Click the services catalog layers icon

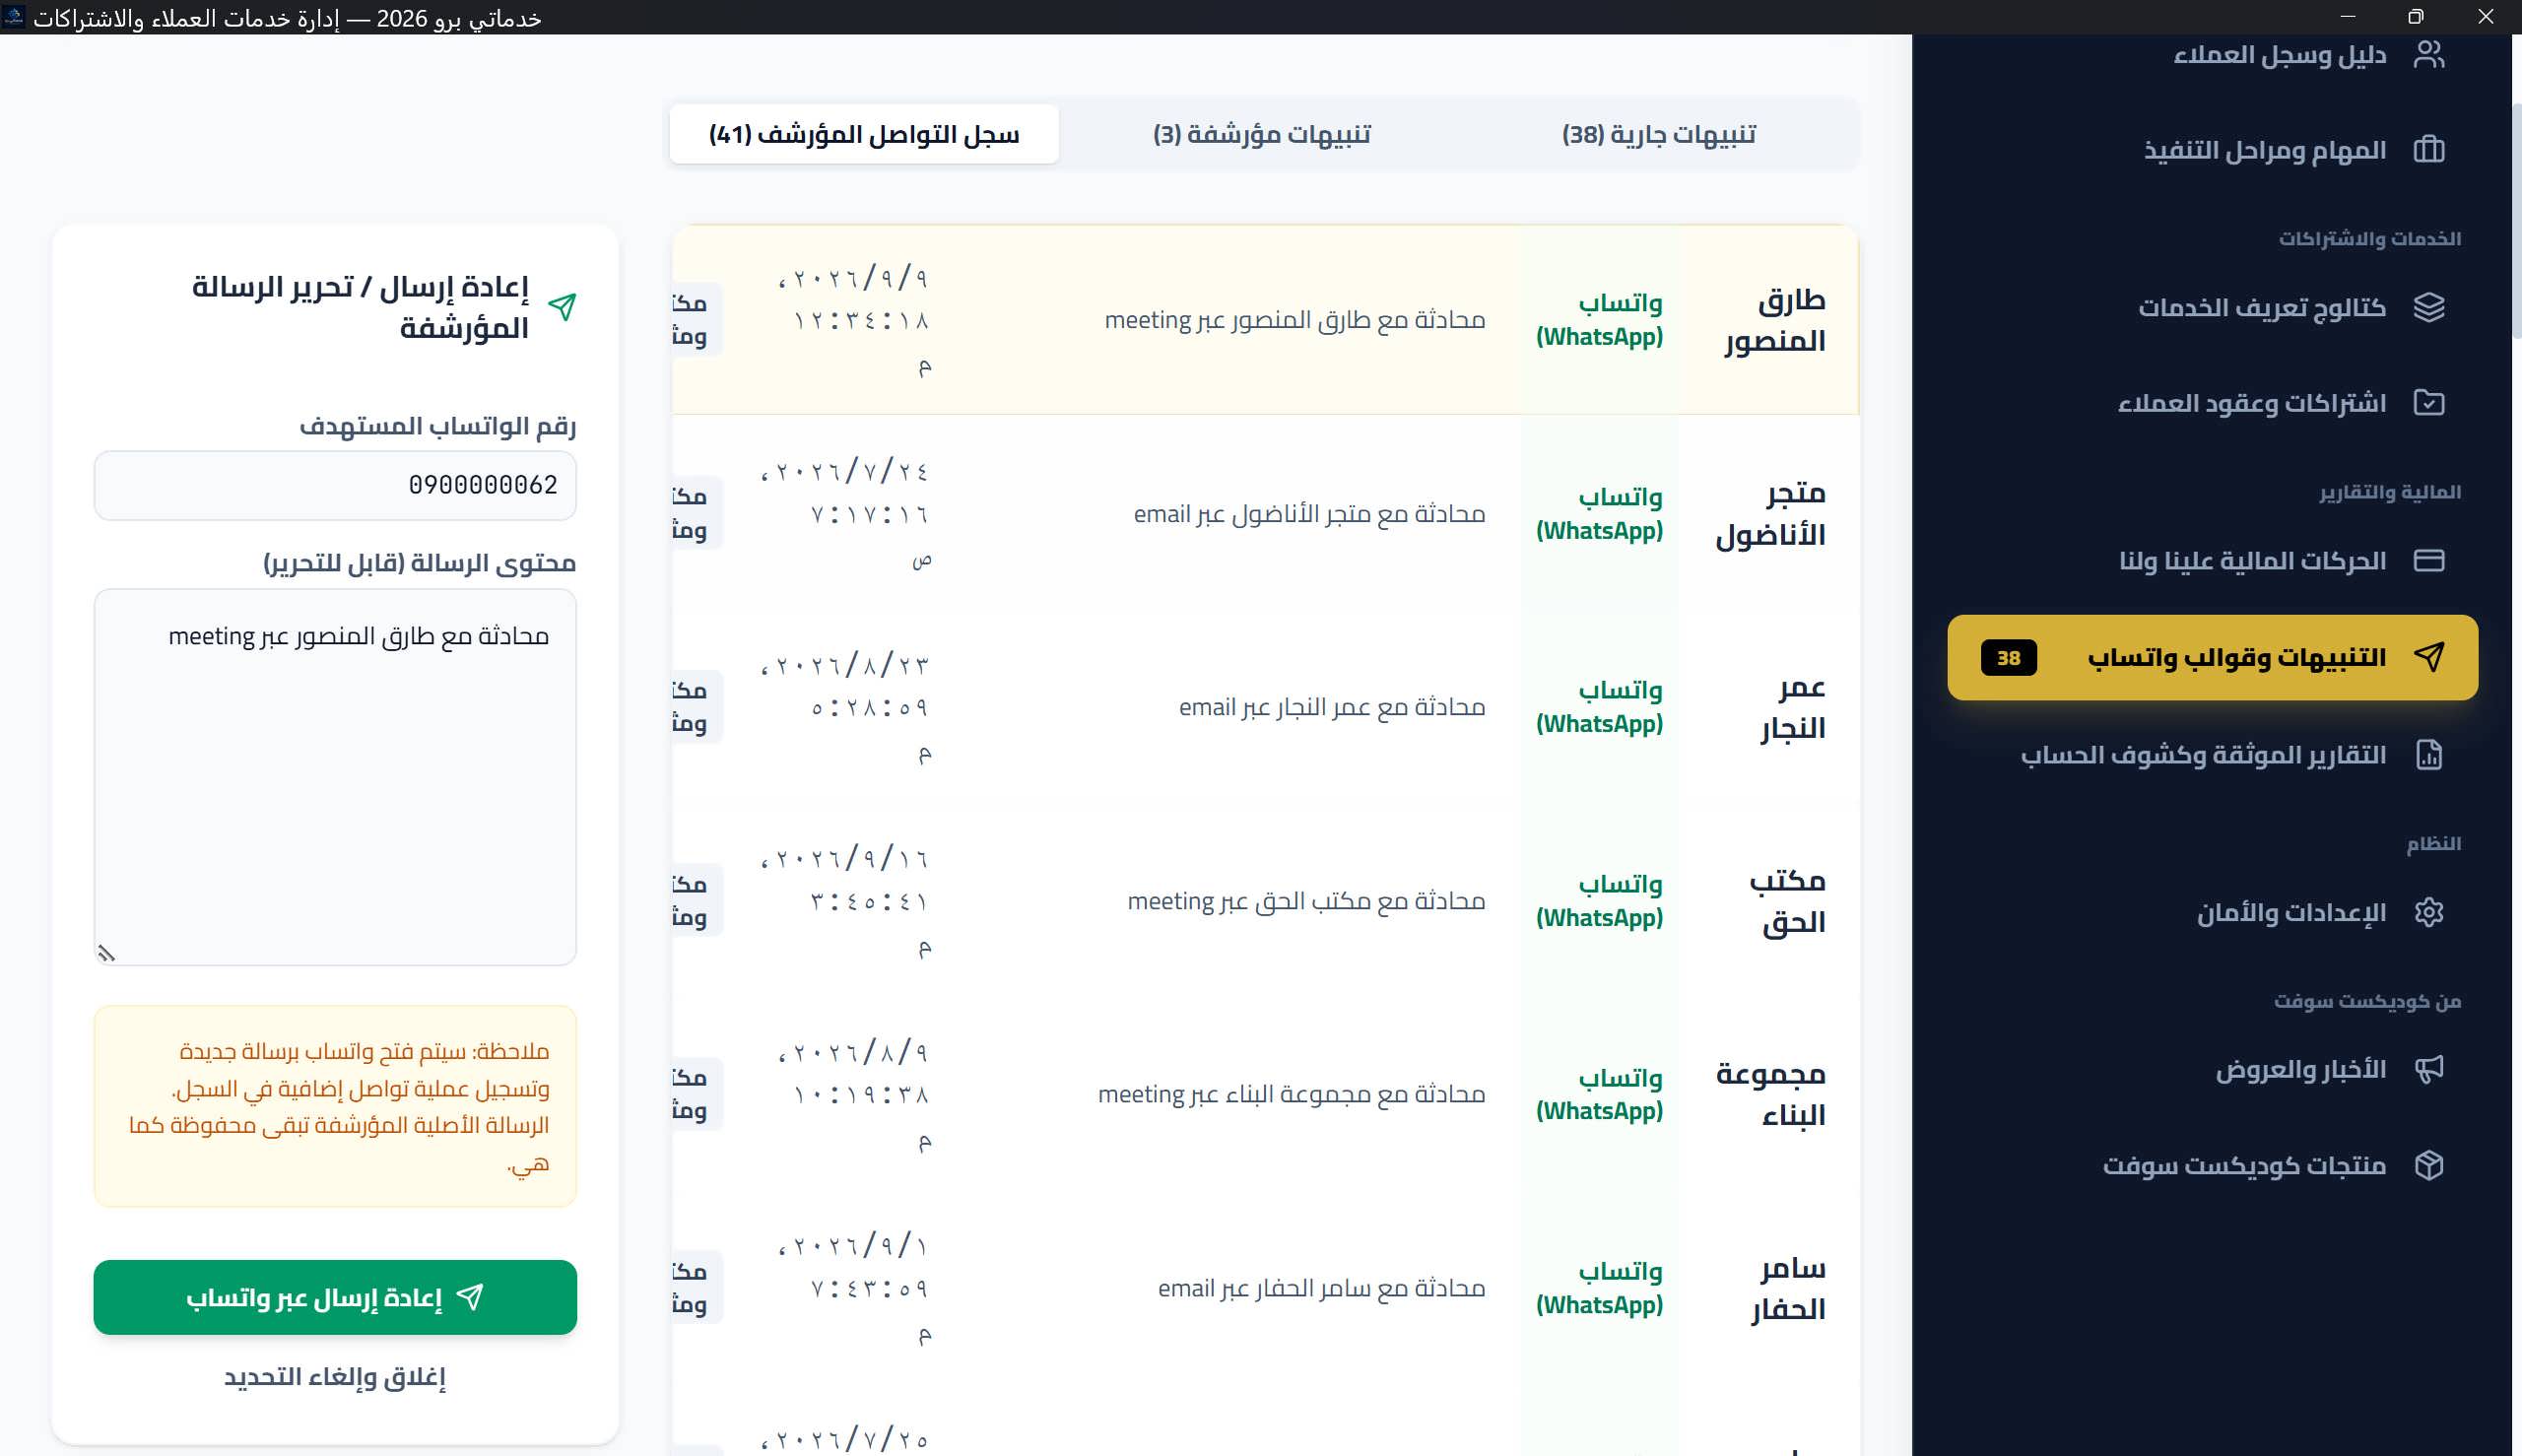click(x=2429, y=307)
